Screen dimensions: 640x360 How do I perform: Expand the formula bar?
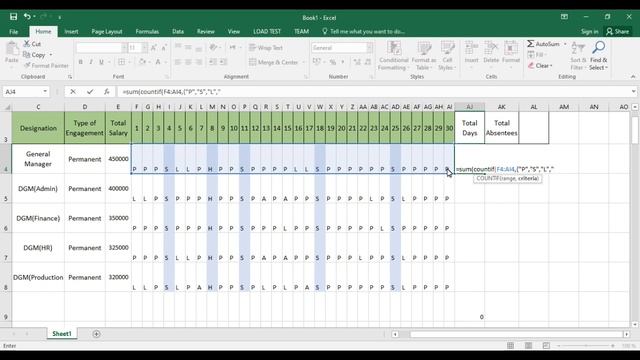point(633,91)
